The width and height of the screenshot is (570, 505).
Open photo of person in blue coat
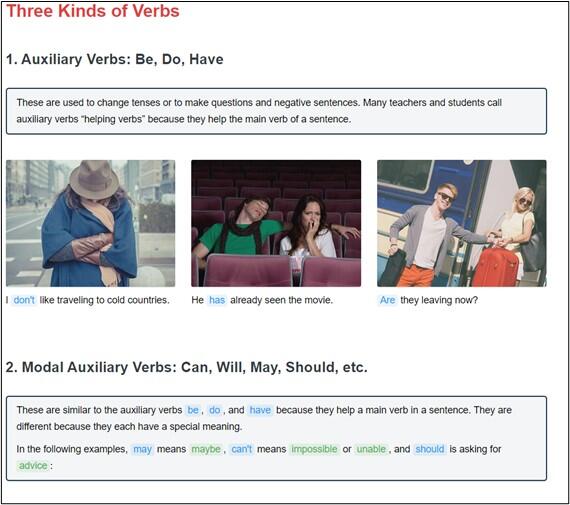91,223
